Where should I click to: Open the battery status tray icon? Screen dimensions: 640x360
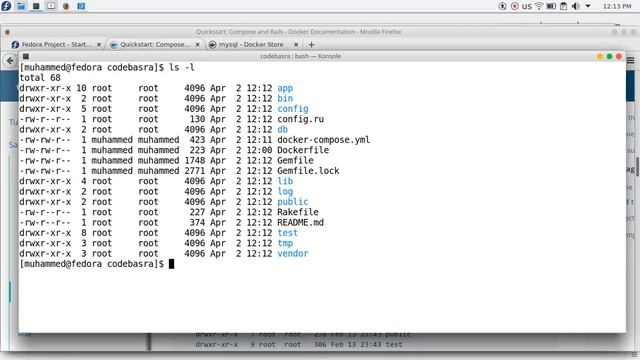click(x=551, y=6)
